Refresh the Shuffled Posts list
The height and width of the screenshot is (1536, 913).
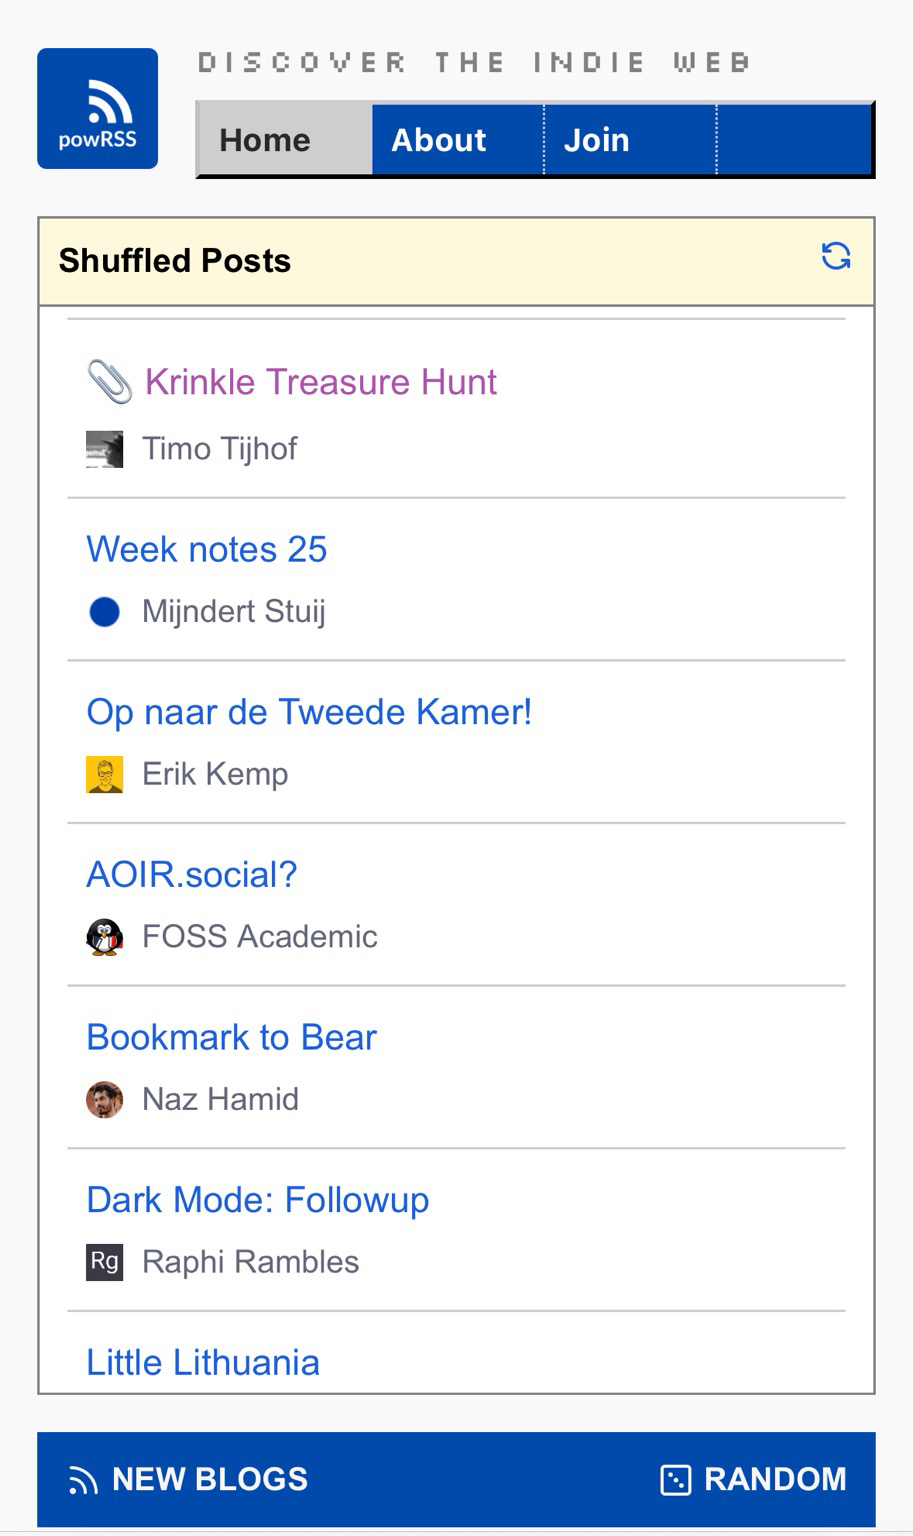tap(836, 256)
